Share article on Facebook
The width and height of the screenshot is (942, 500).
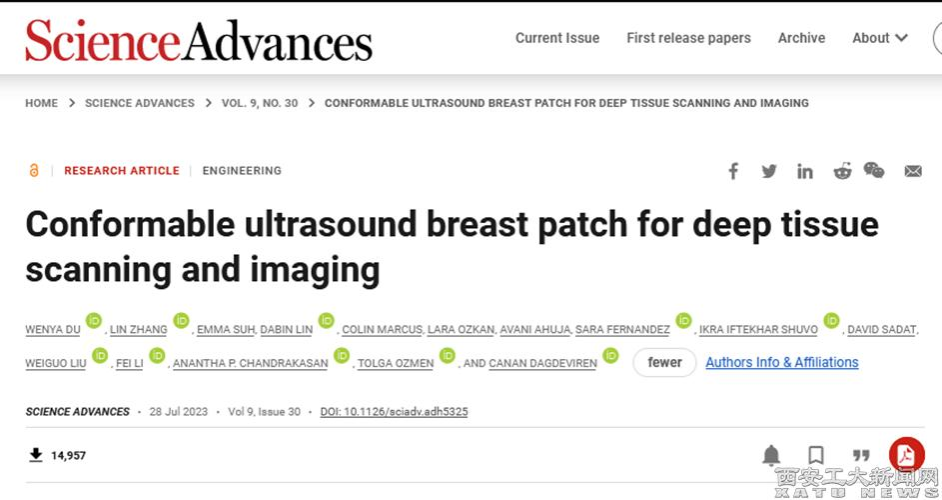733,171
